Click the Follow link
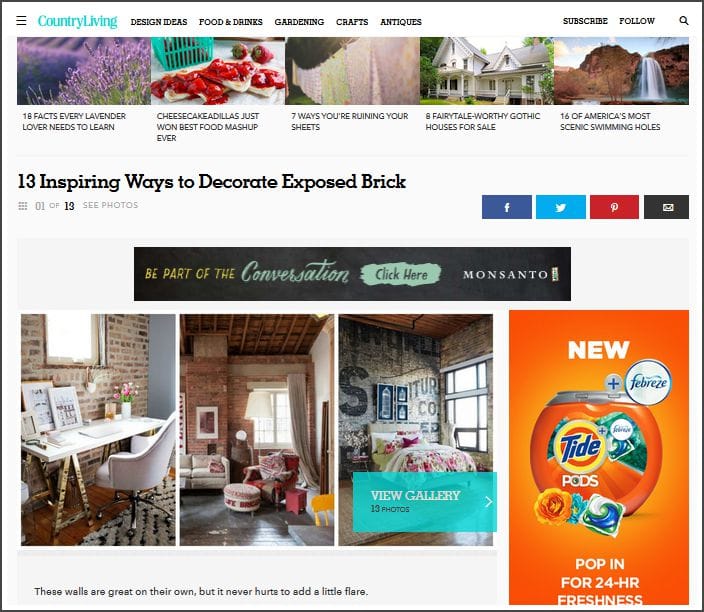704x612 pixels. click(637, 21)
